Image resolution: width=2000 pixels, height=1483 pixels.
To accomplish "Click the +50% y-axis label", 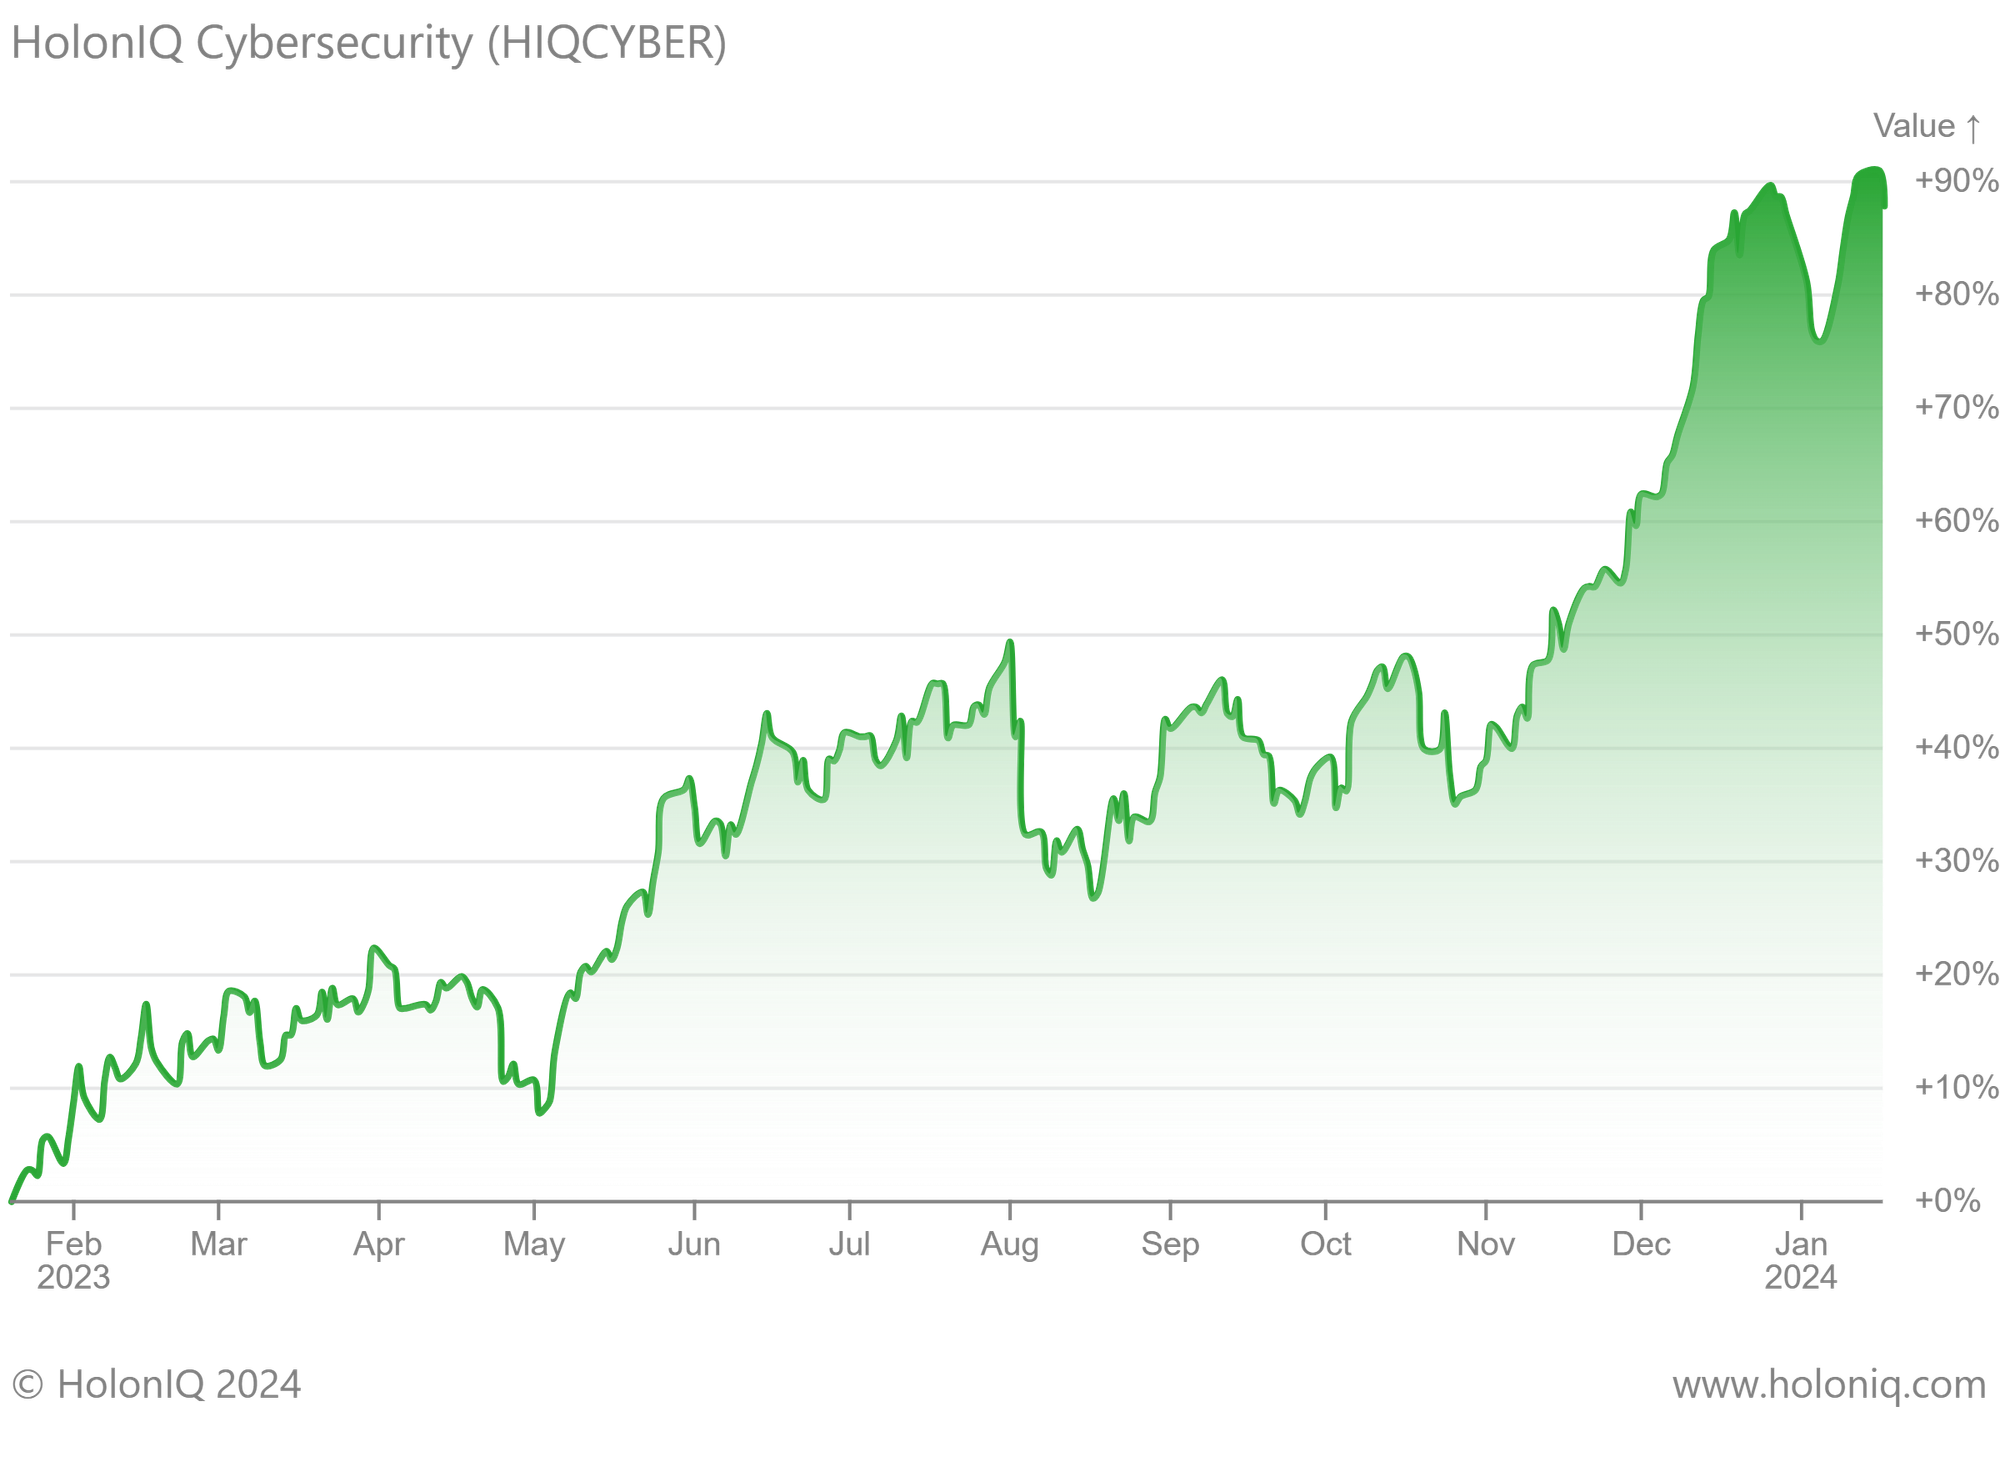I will (1955, 634).
